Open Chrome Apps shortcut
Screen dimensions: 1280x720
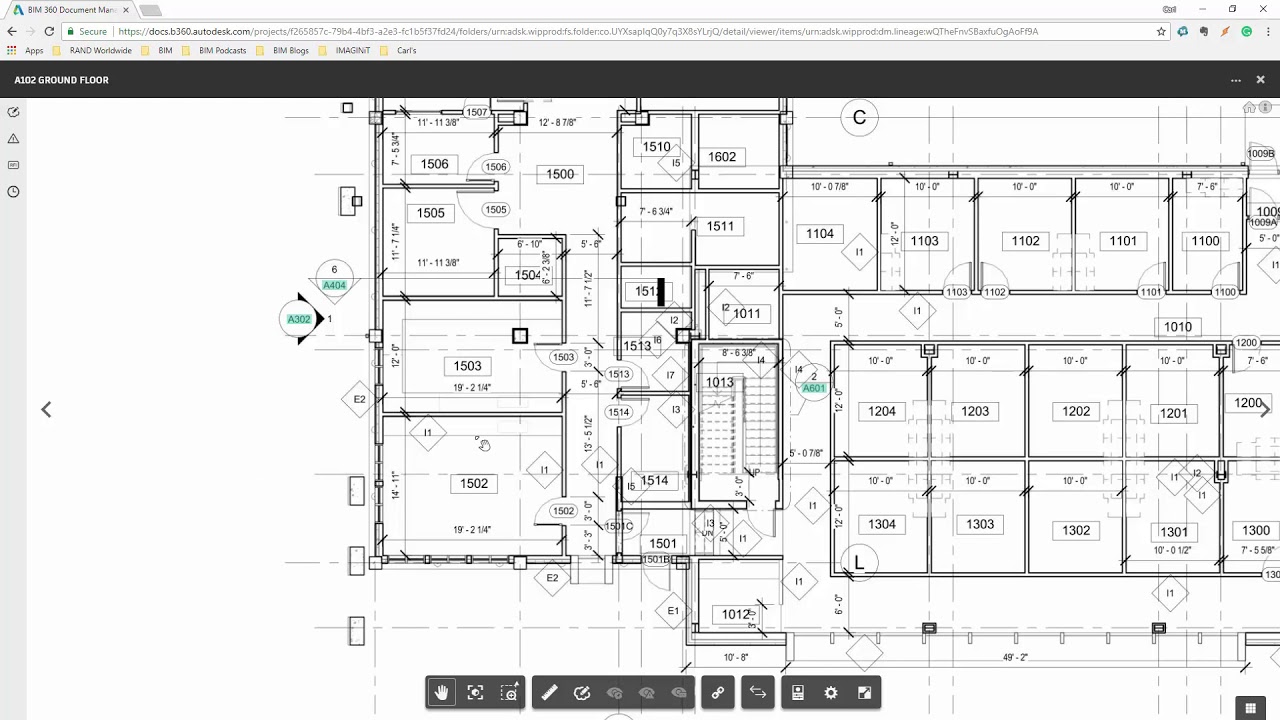(x=26, y=50)
